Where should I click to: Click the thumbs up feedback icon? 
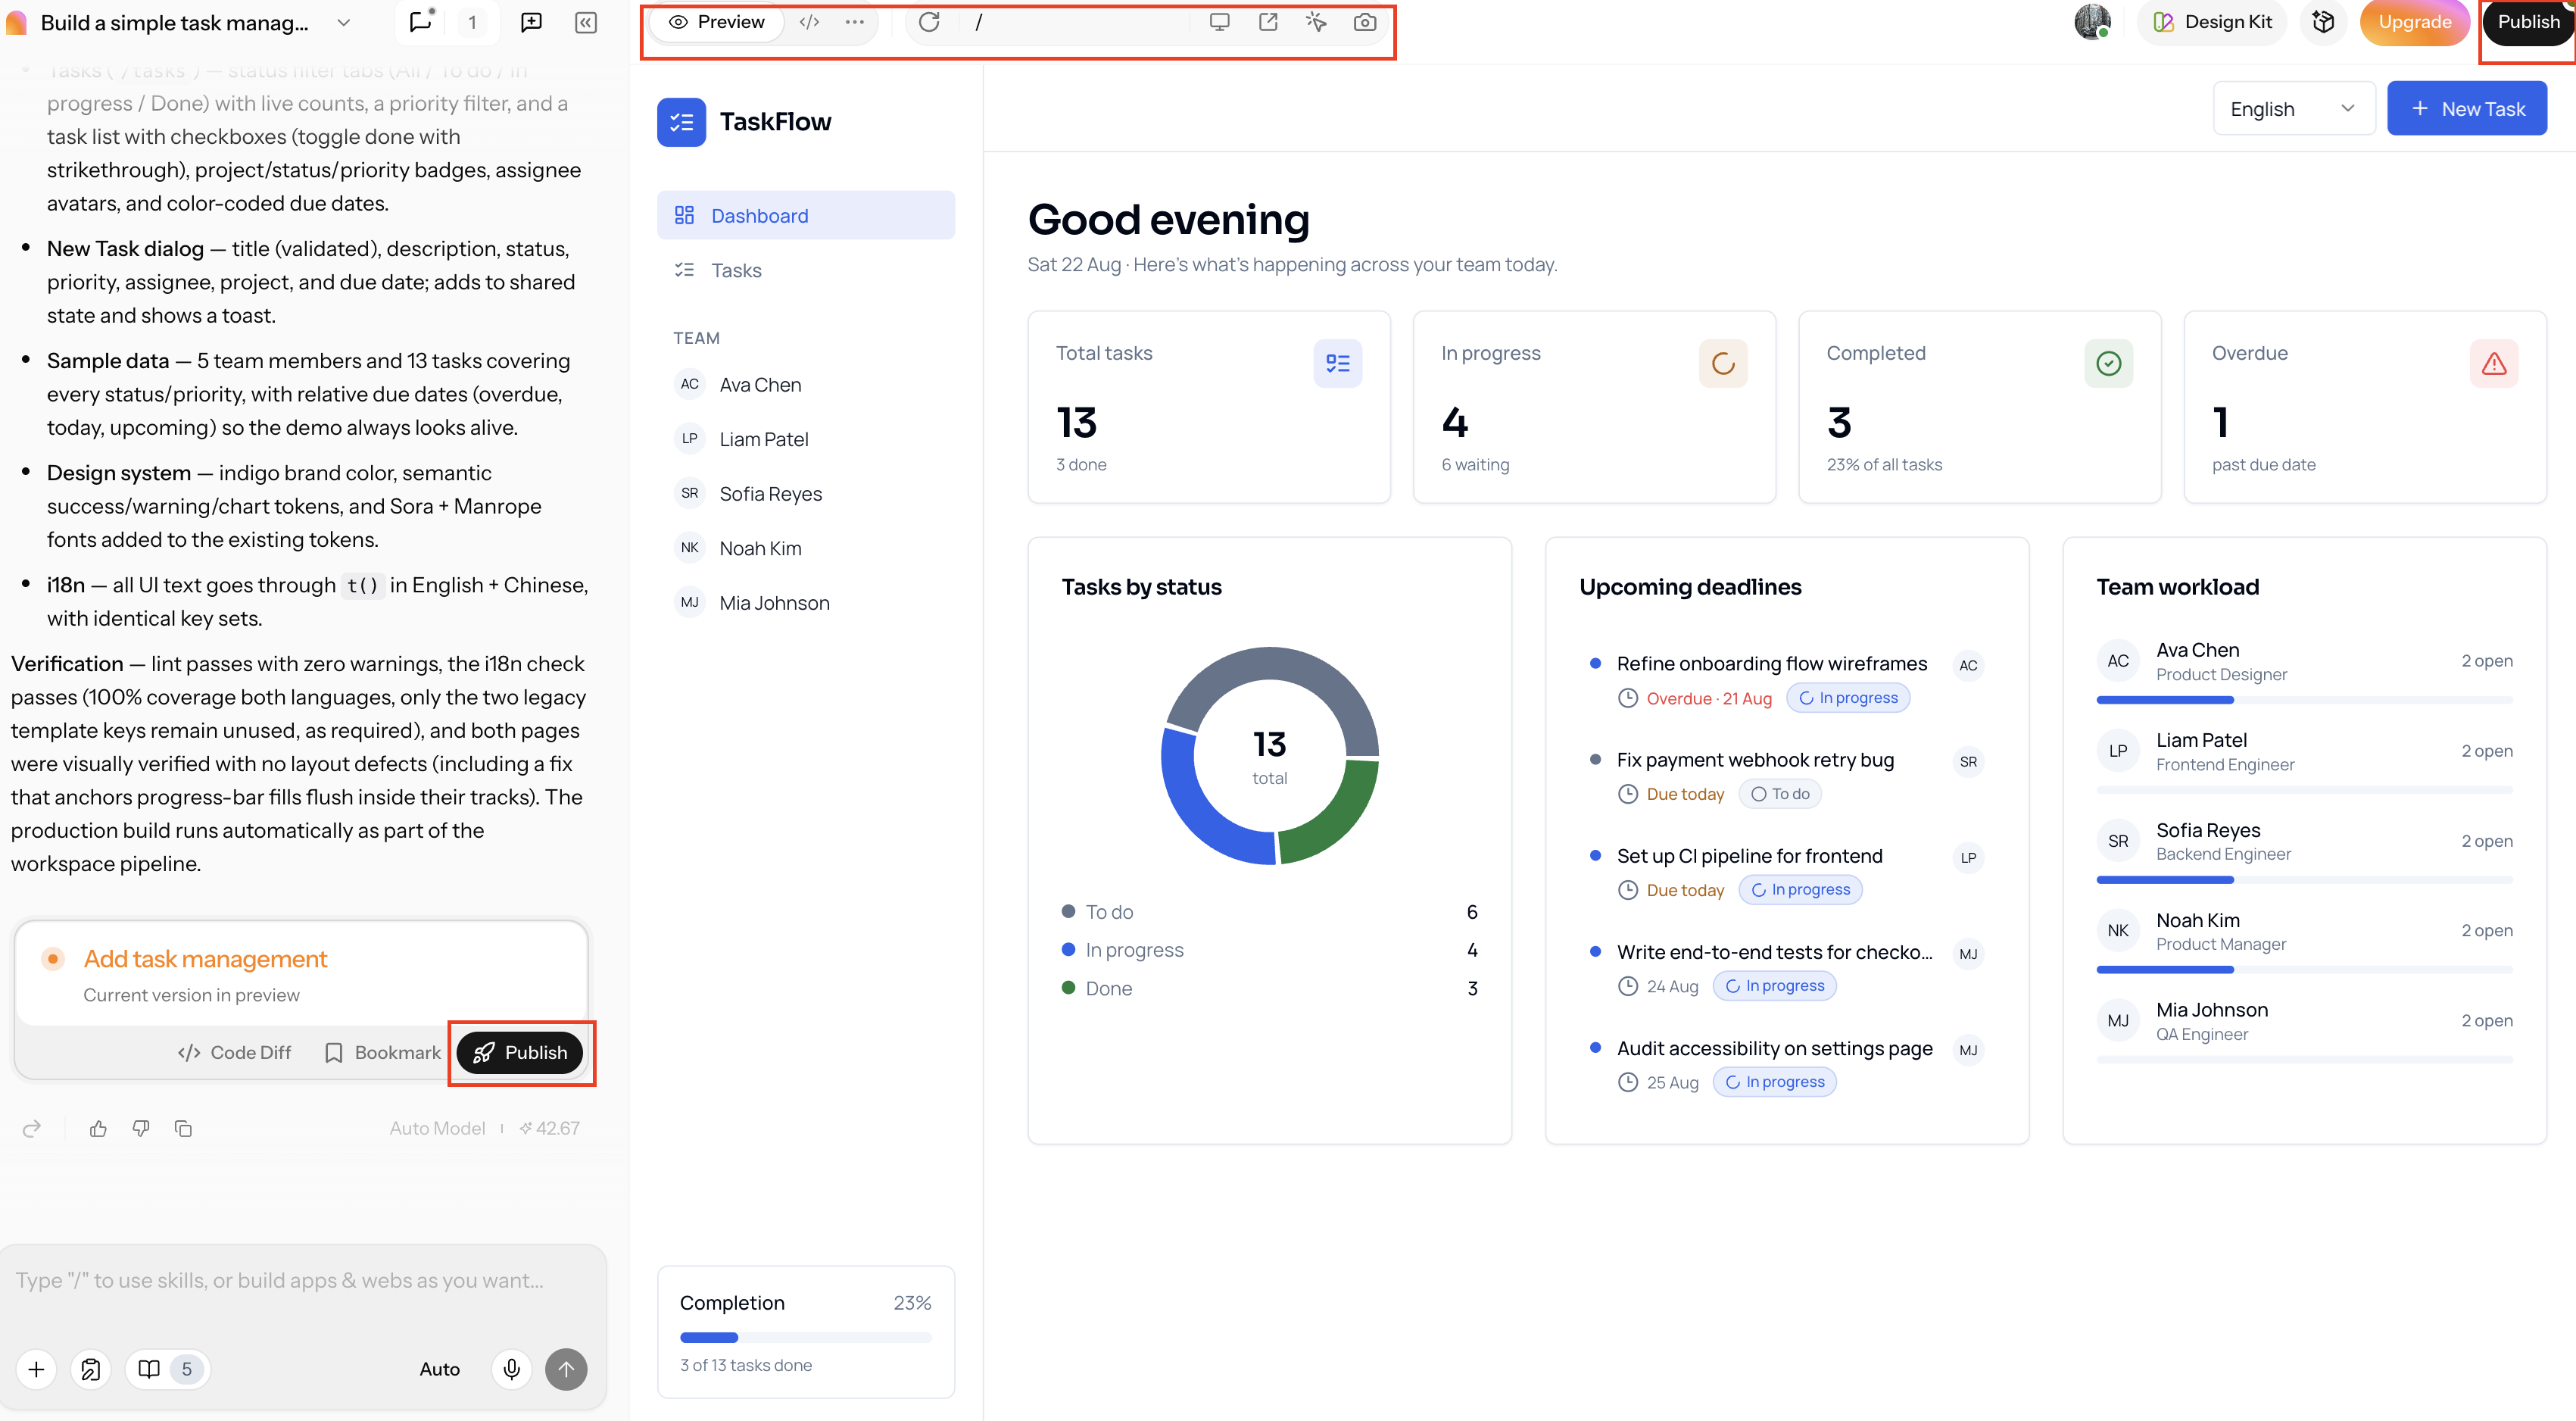tap(98, 1128)
